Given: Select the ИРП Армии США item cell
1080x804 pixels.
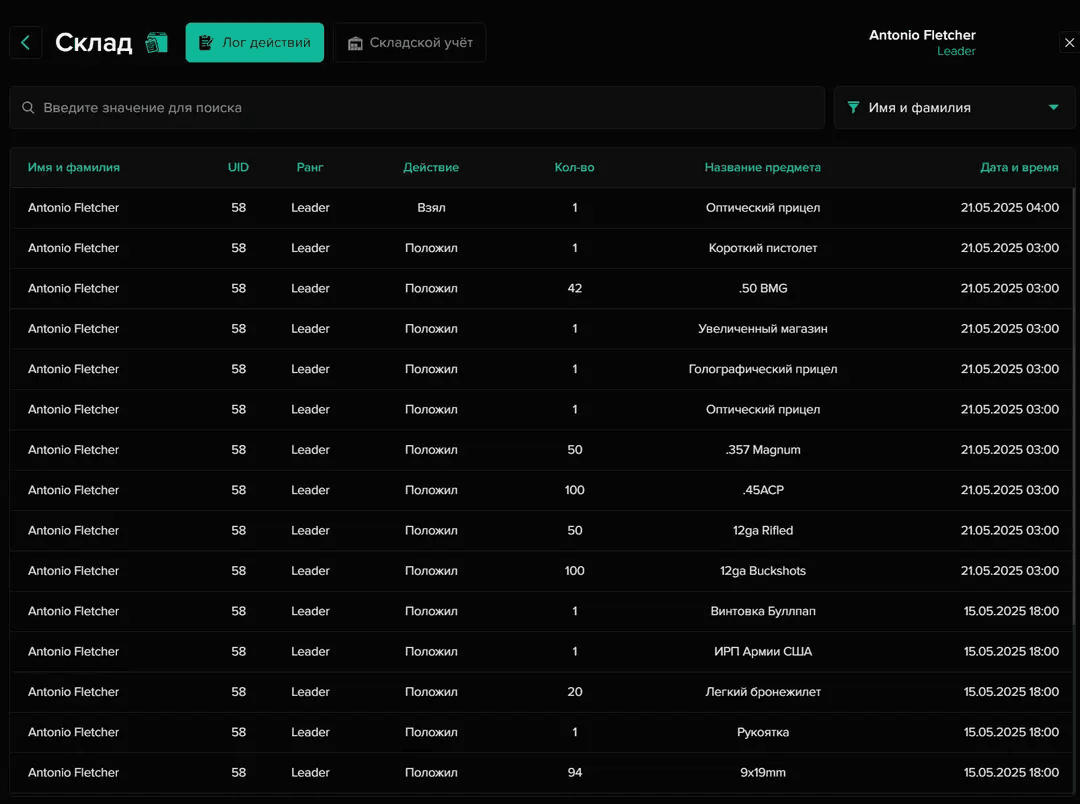Looking at the screenshot, I should pyautogui.click(x=762, y=651).
